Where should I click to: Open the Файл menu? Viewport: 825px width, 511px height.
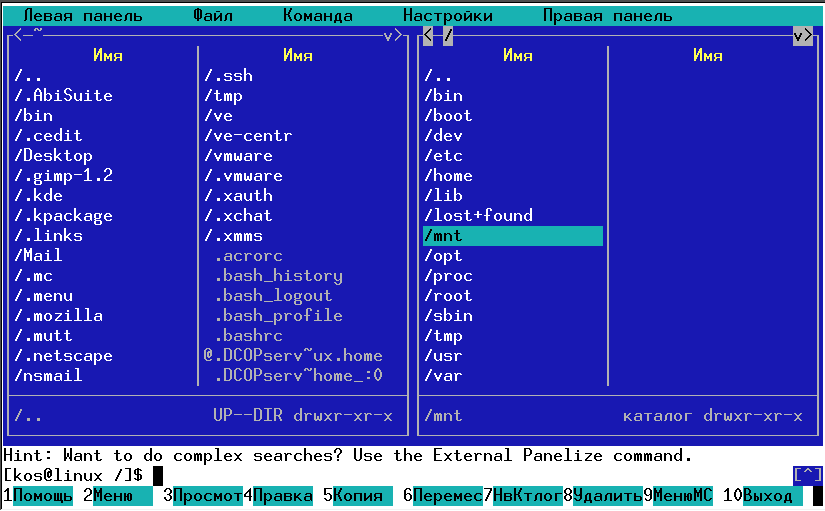[x=212, y=16]
